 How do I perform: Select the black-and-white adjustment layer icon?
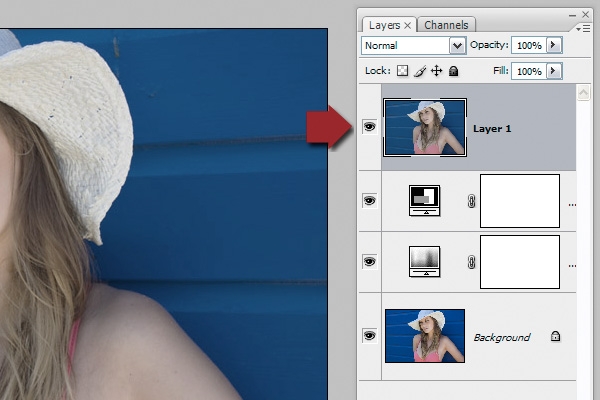click(424, 201)
